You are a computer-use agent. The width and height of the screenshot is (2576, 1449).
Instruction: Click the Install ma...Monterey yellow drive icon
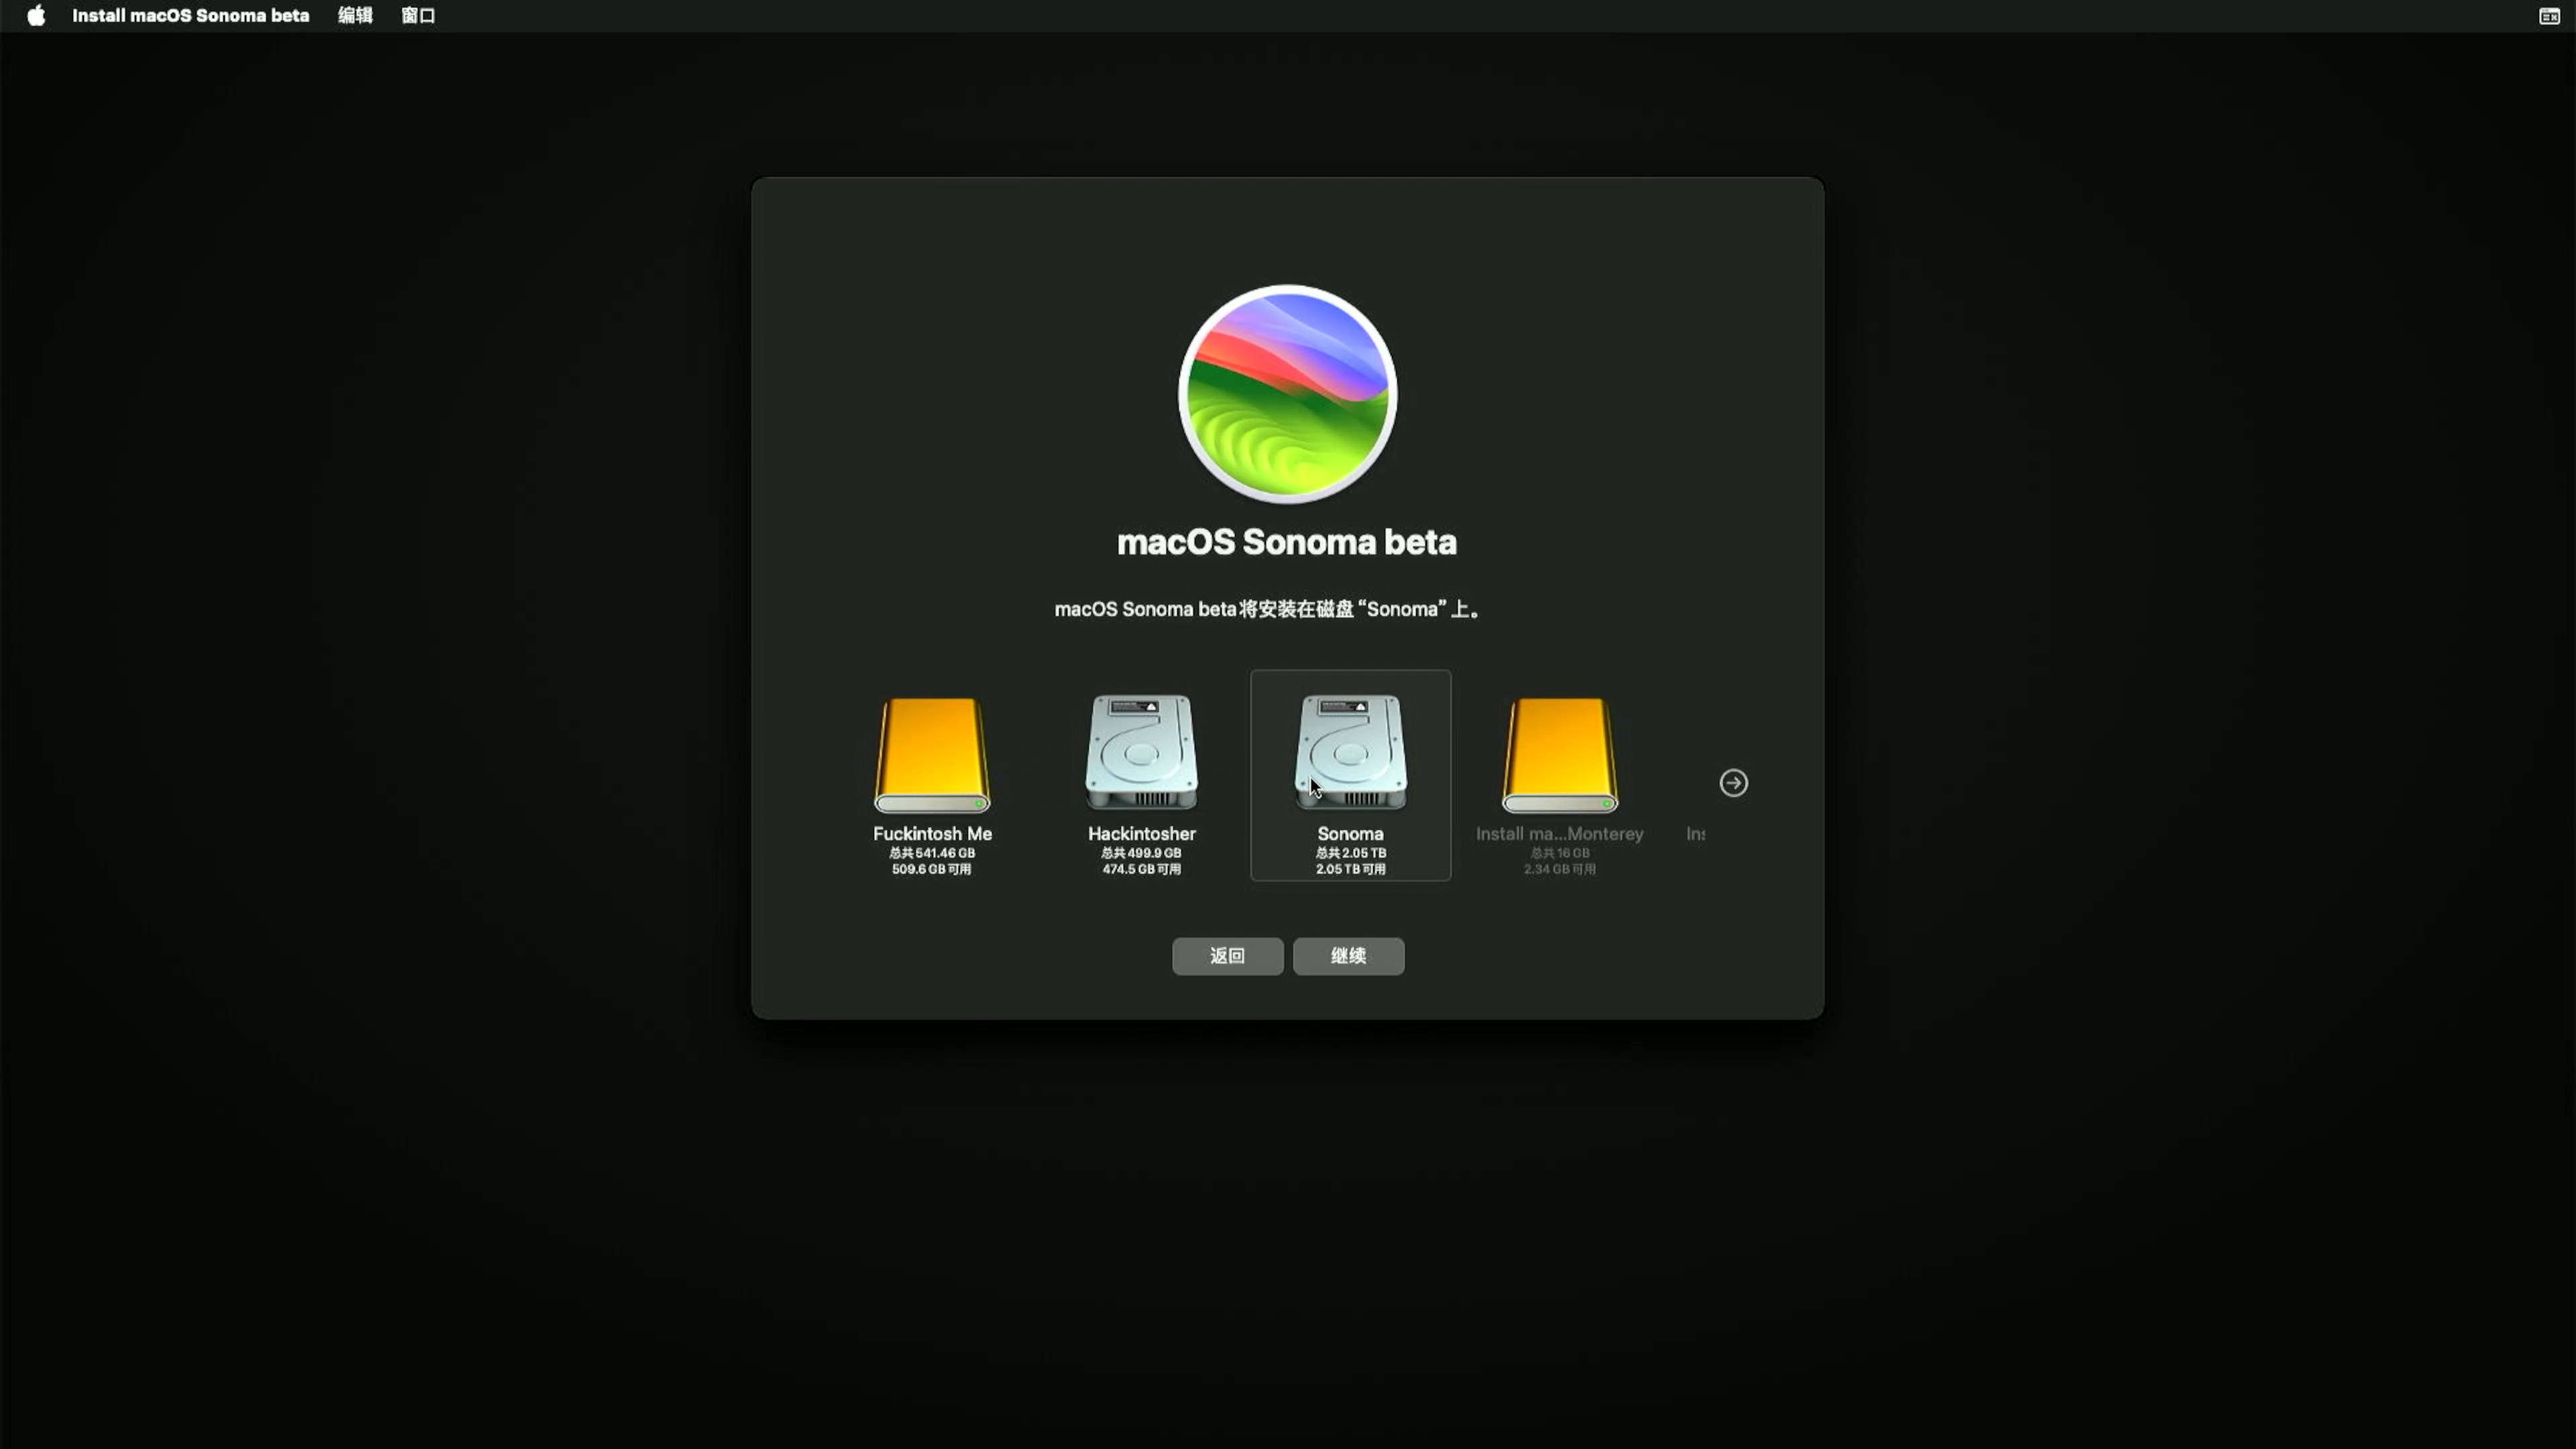click(x=1559, y=755)
